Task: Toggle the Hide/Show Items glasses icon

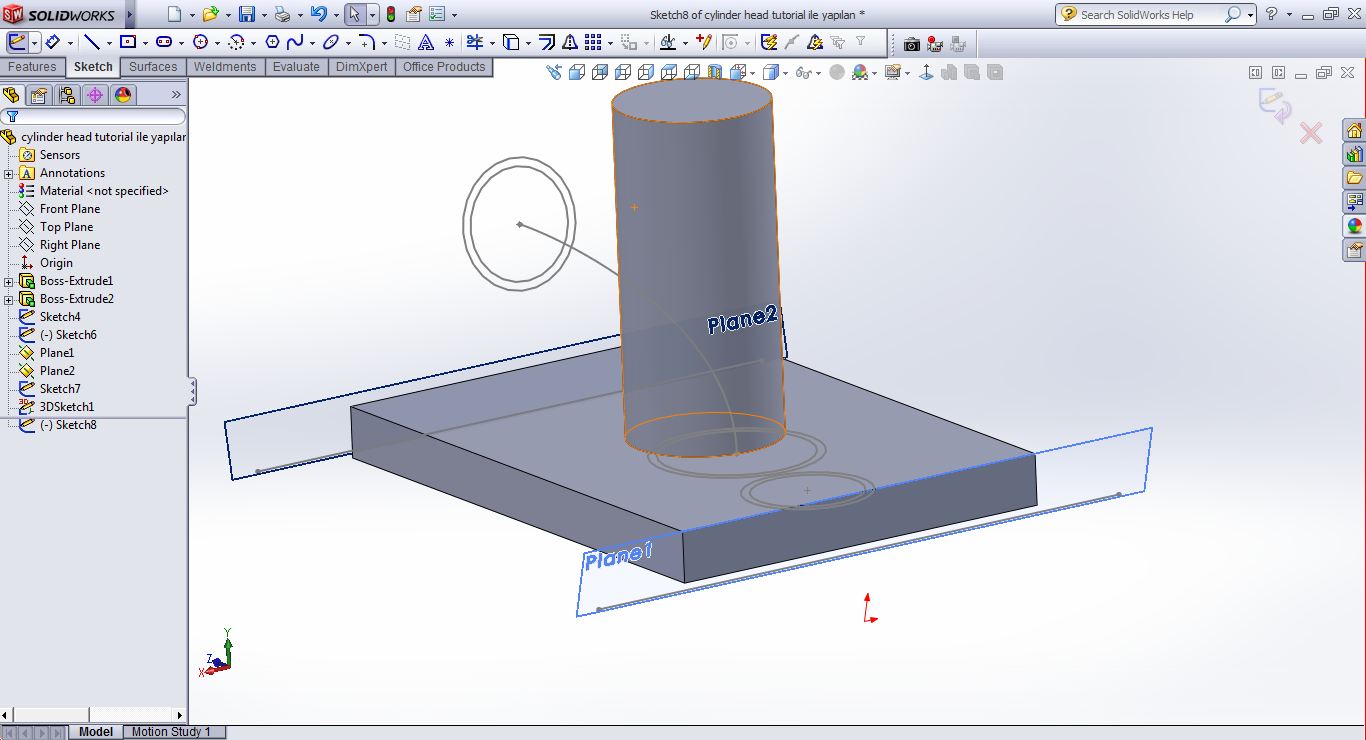Action: point(804,73)
